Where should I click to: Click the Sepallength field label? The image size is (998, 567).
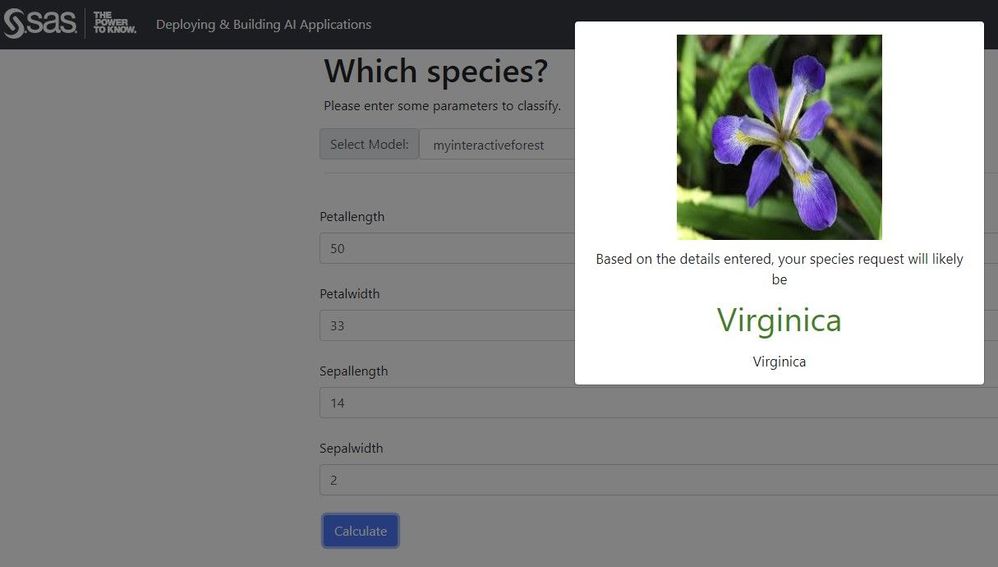click(x=354, y=371)
